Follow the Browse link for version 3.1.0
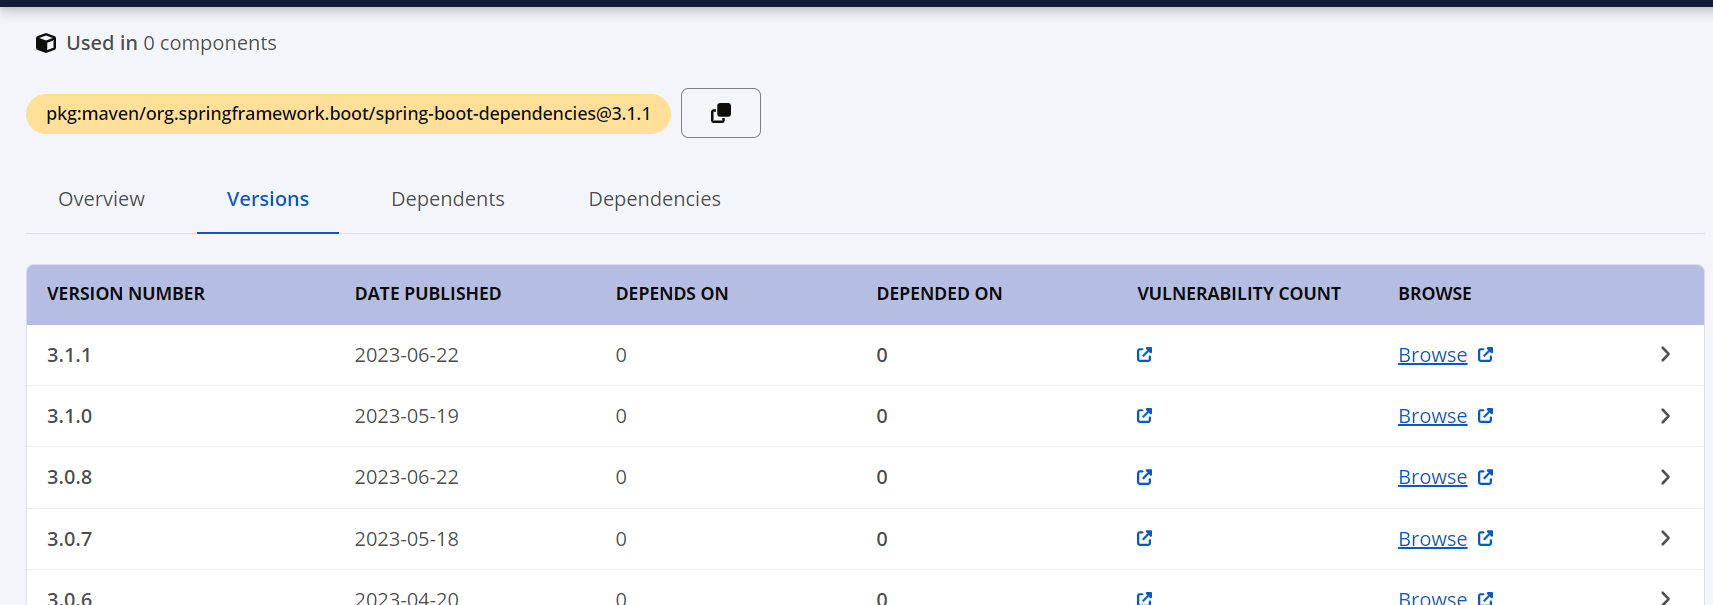Screen dimensions: 1713x605 1432,416
